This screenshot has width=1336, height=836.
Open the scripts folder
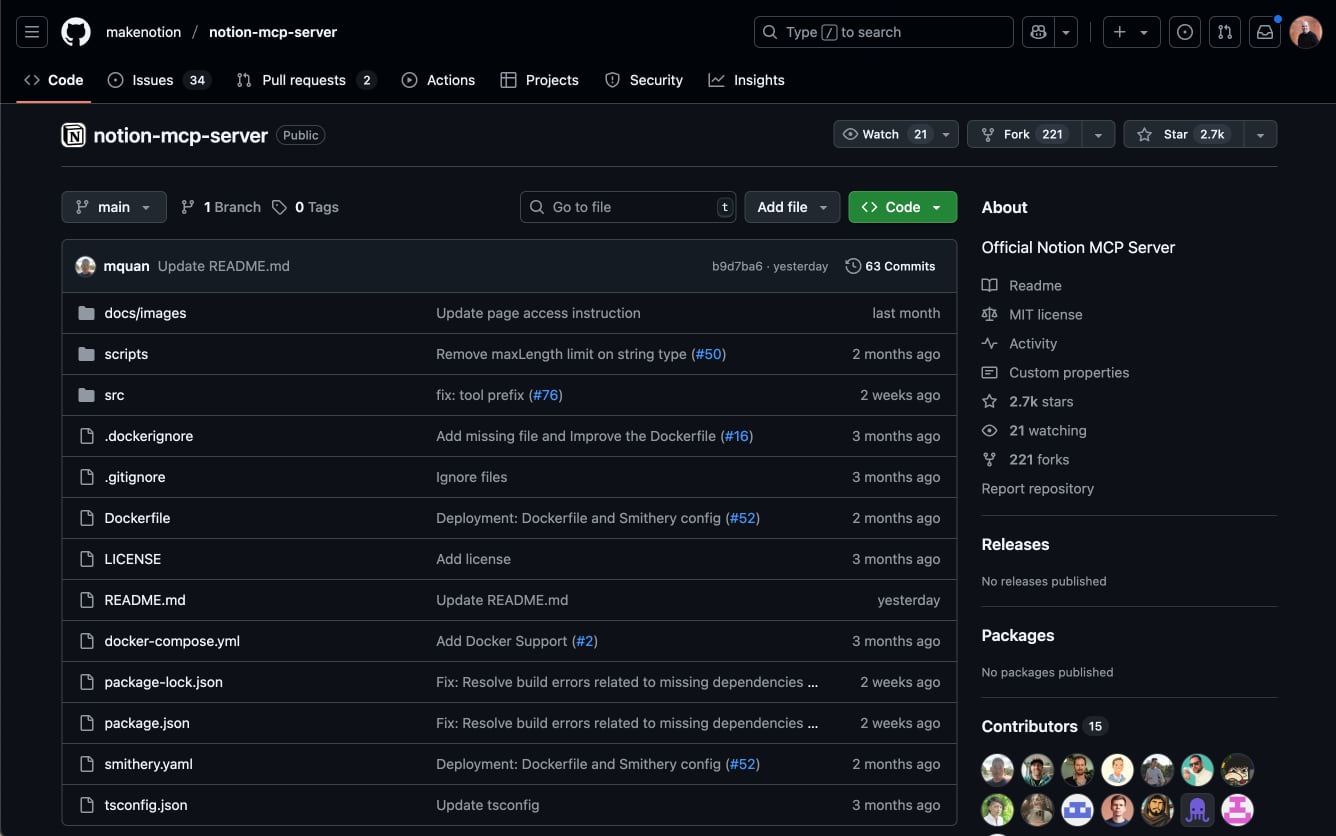pyautogui.click(x=126, y=354)
